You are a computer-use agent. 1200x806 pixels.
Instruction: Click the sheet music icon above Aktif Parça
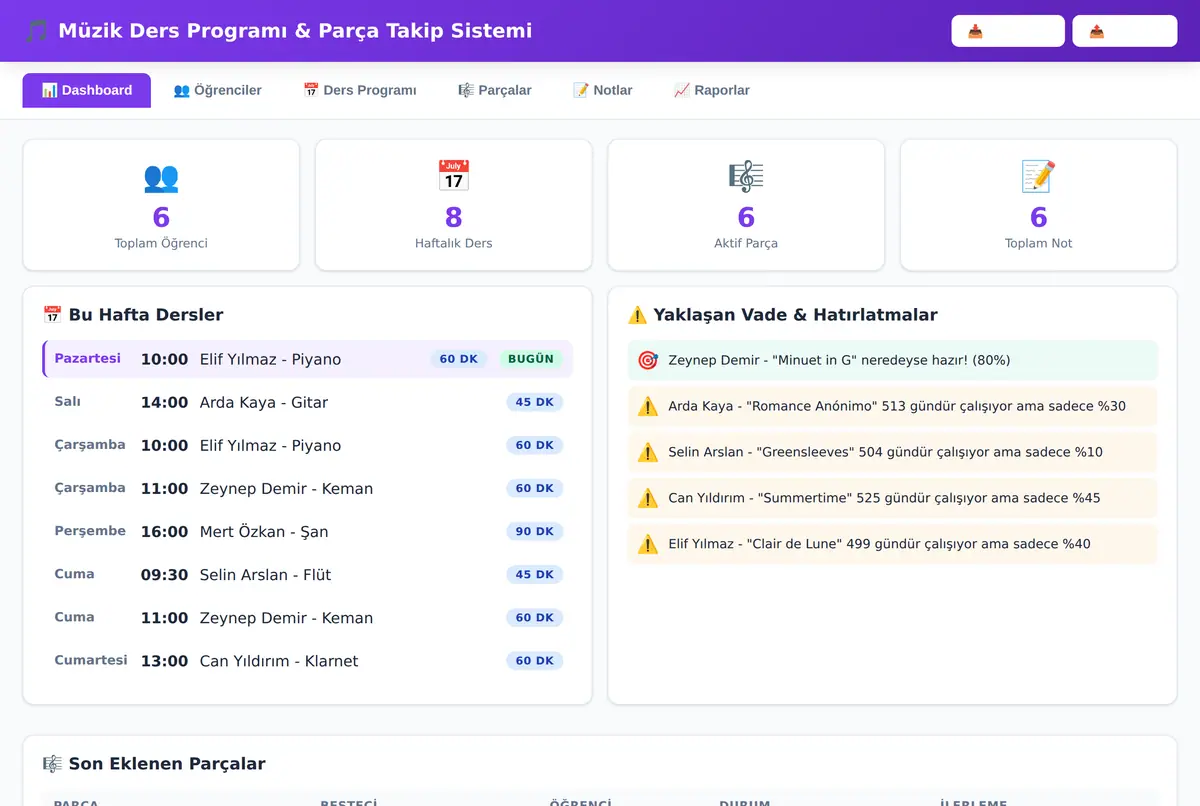click(746, 177)
